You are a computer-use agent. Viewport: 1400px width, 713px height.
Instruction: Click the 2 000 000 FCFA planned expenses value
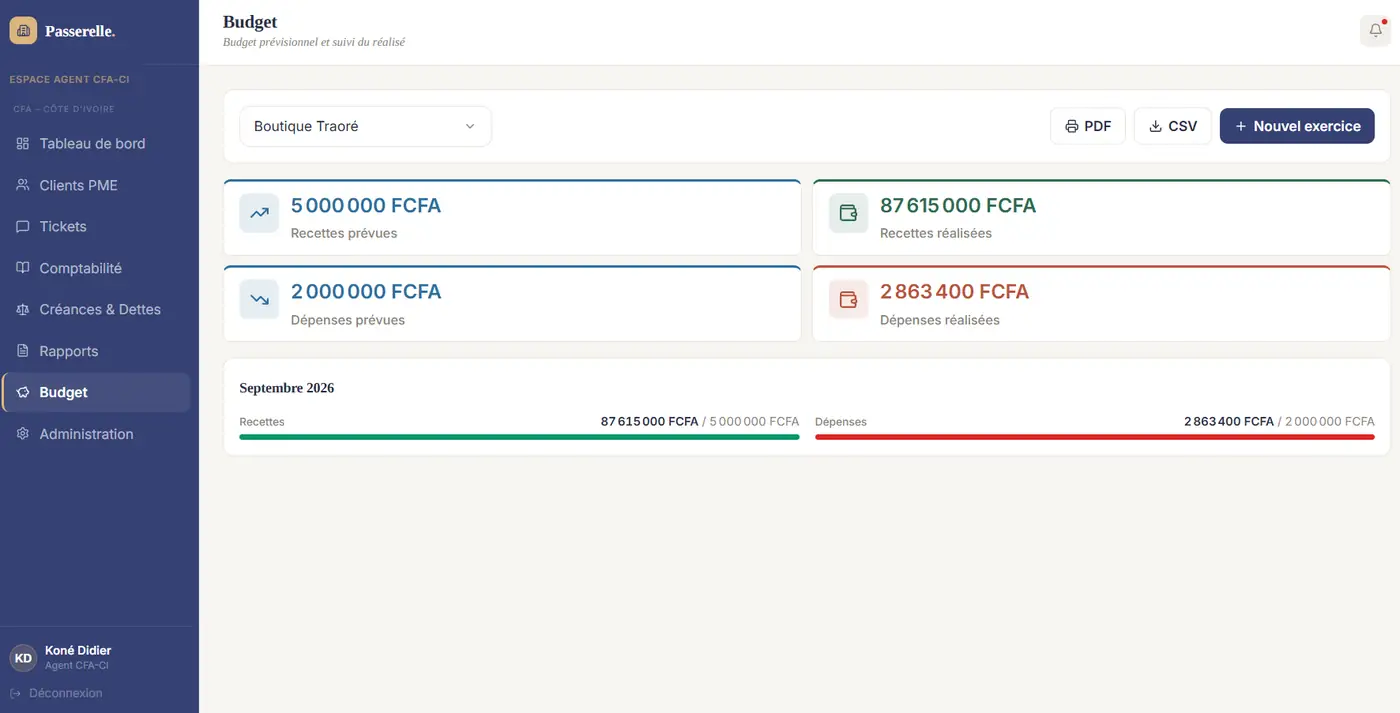pyautogui.click(x=366, y=292)
